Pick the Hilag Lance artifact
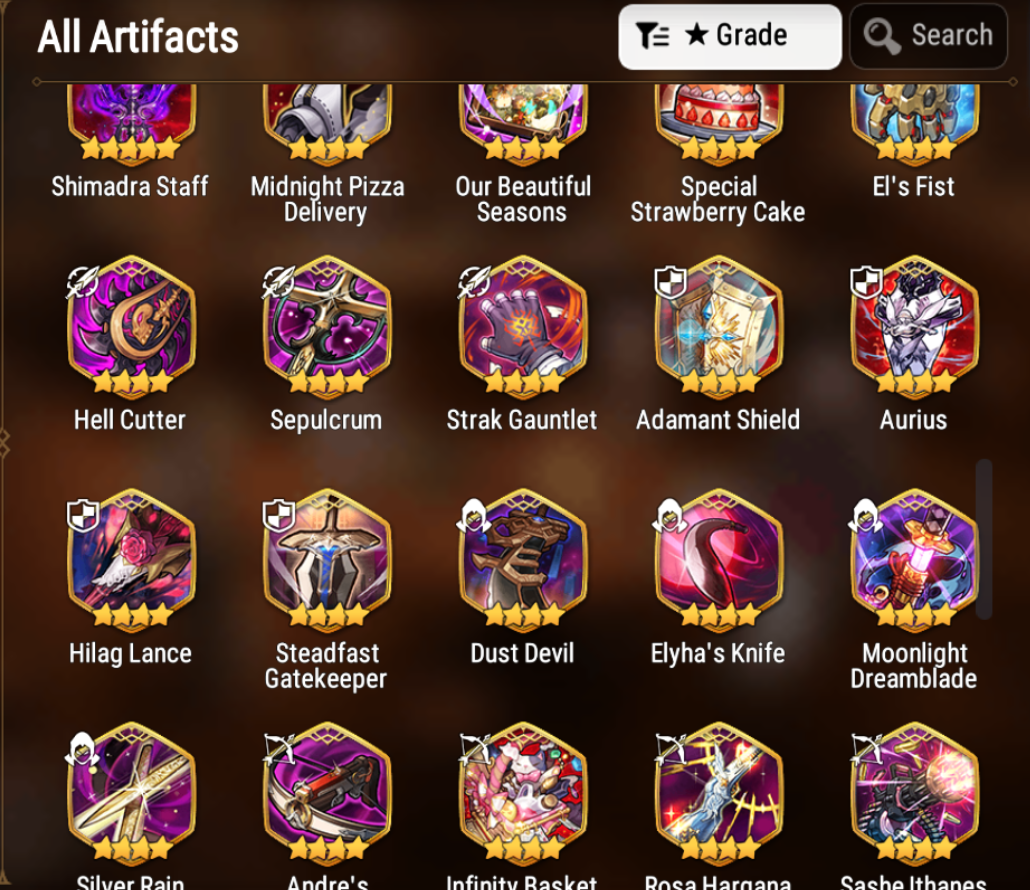The height and width of the screenshot is (890, 1030). (131, 560)
